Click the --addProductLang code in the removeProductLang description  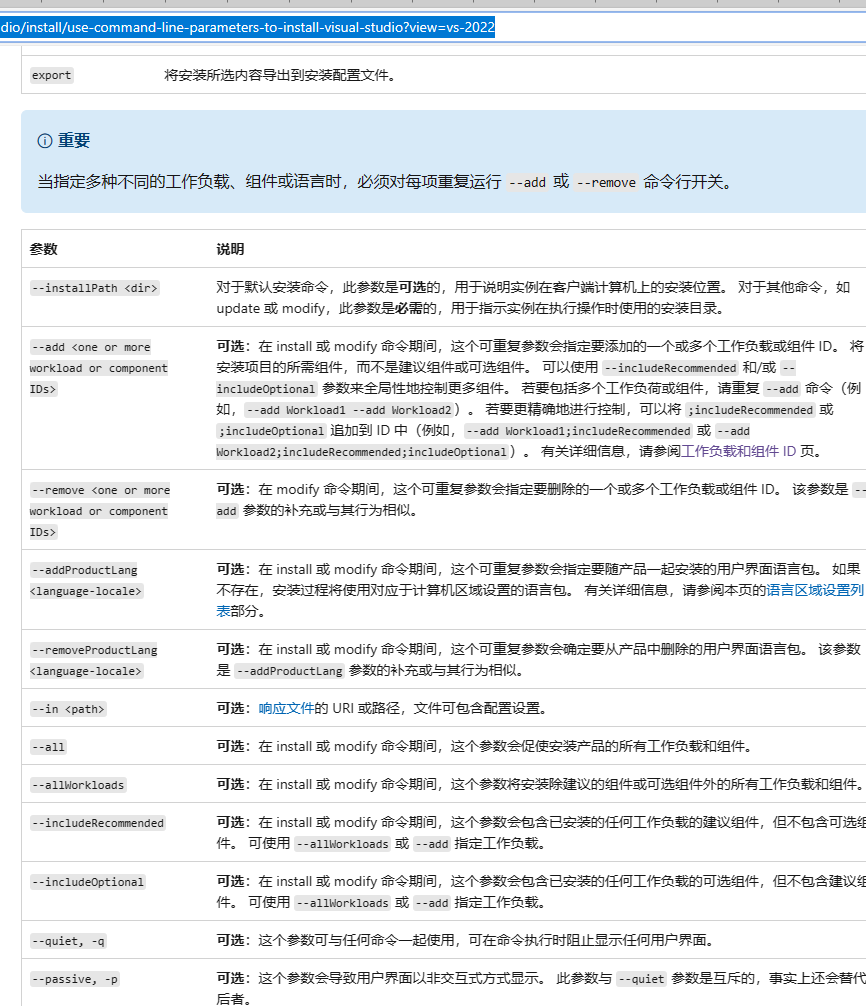point(289,671)
